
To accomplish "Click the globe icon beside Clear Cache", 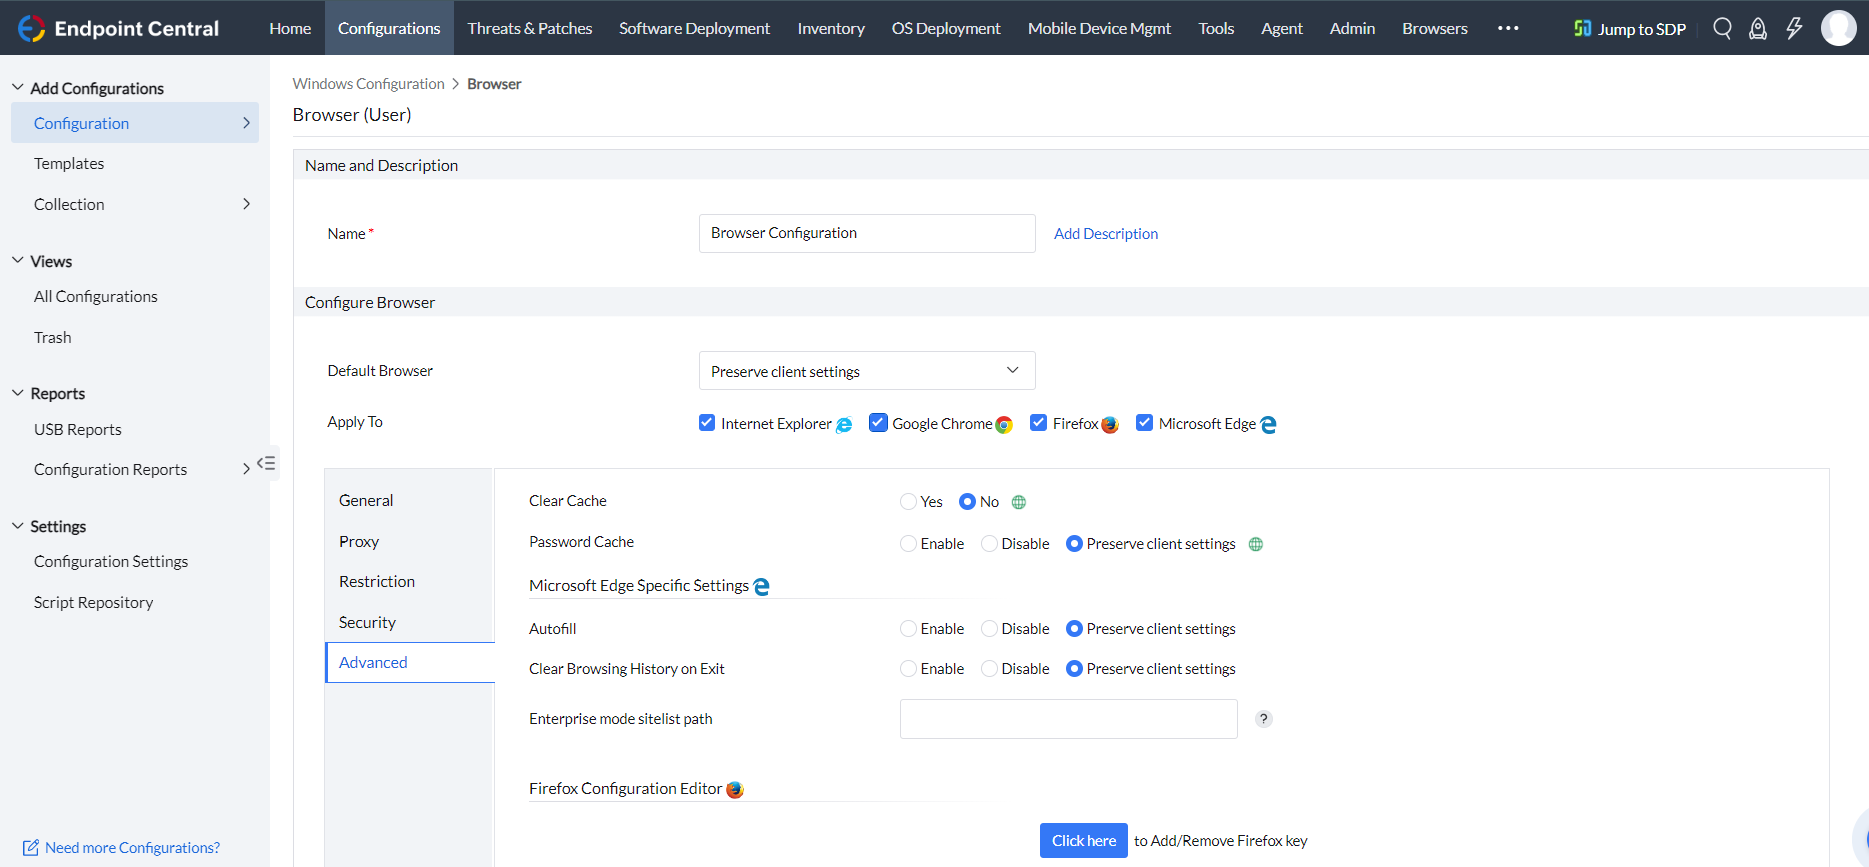I will (1019, 502).
